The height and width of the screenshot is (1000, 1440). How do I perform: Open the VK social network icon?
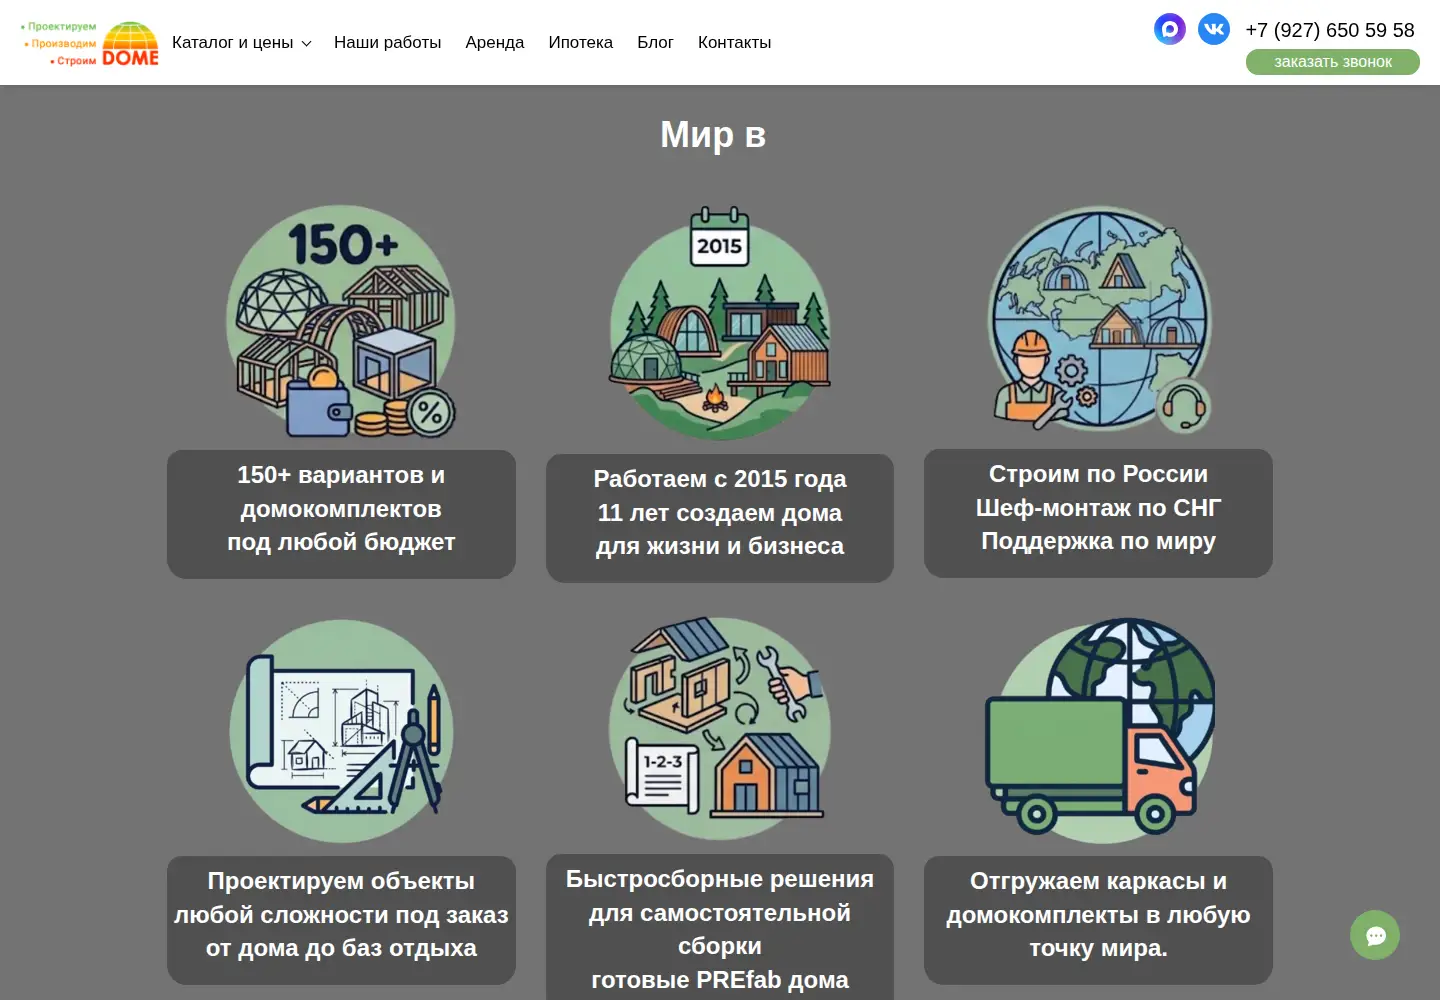1214,28
